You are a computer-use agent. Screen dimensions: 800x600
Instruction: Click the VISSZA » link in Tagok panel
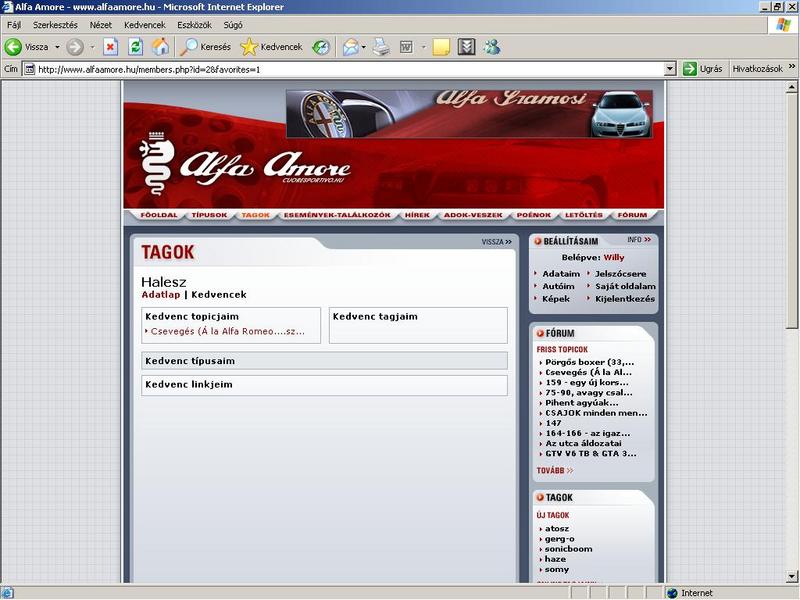point(496,242)
